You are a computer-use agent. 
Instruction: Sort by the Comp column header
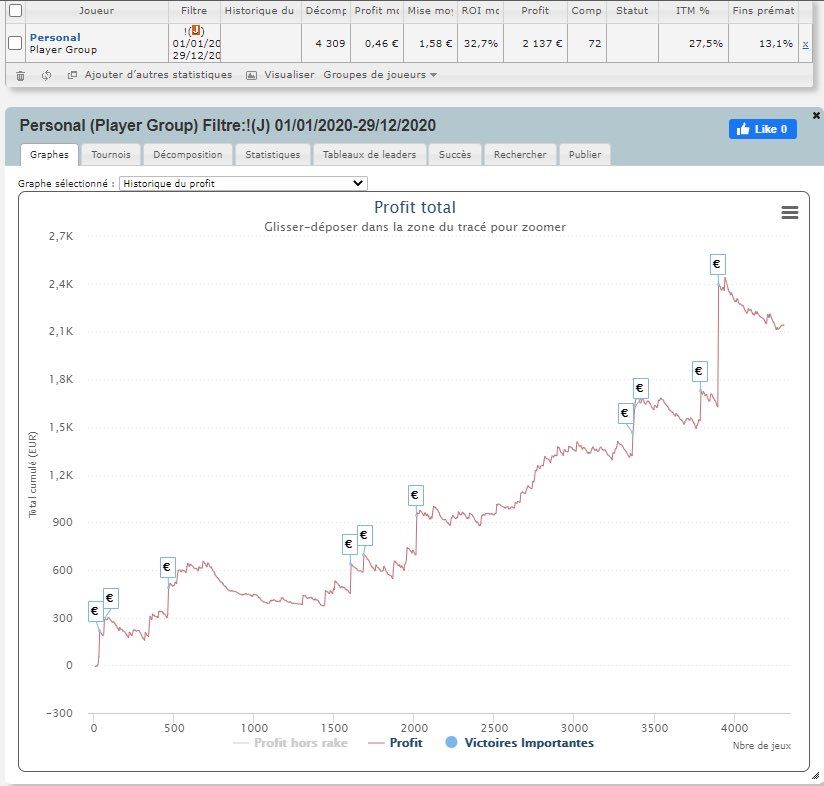pos(586,11)
